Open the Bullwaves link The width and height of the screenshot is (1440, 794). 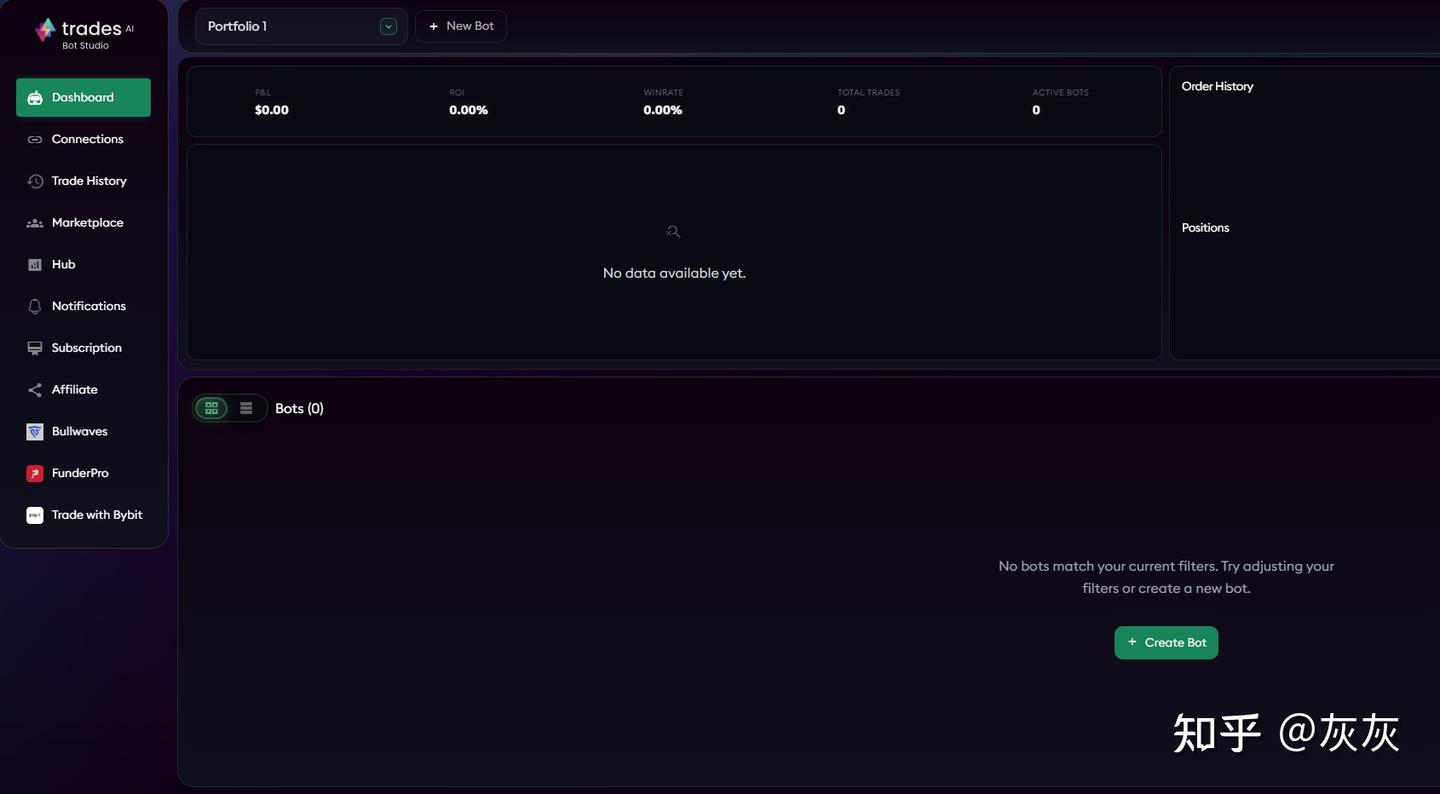(83, 432)
